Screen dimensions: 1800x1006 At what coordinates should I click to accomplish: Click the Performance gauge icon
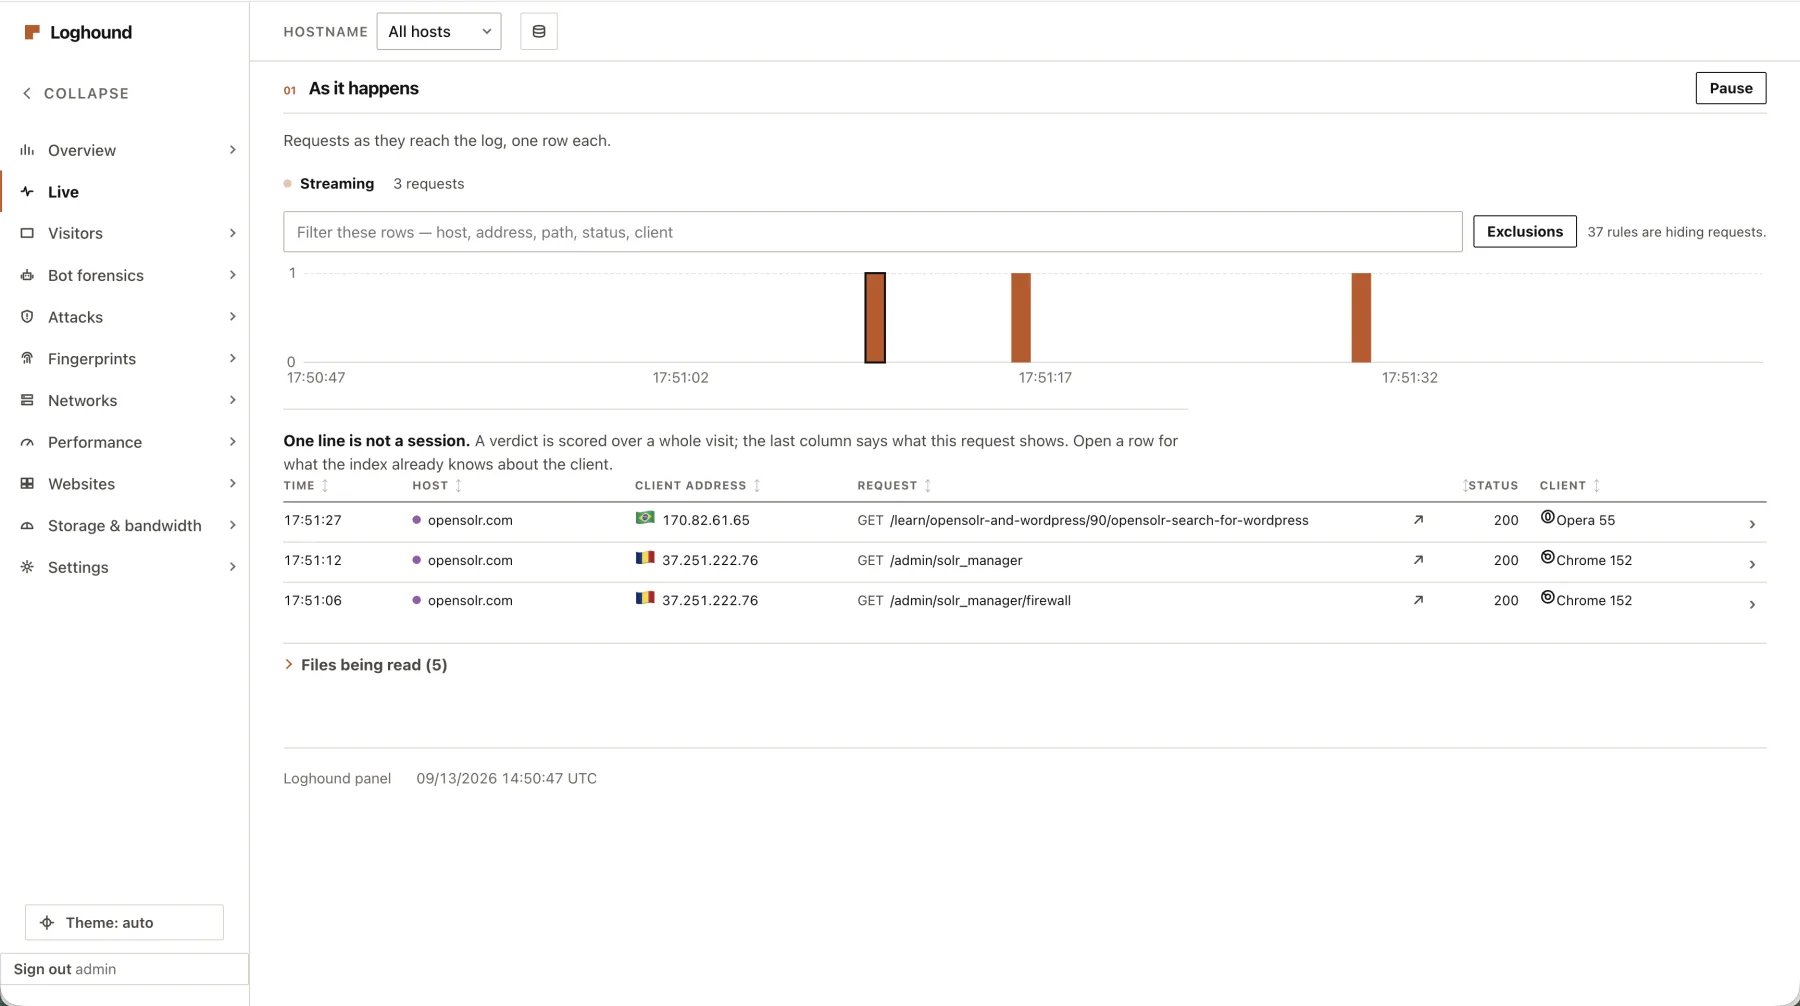pos(27,442)
